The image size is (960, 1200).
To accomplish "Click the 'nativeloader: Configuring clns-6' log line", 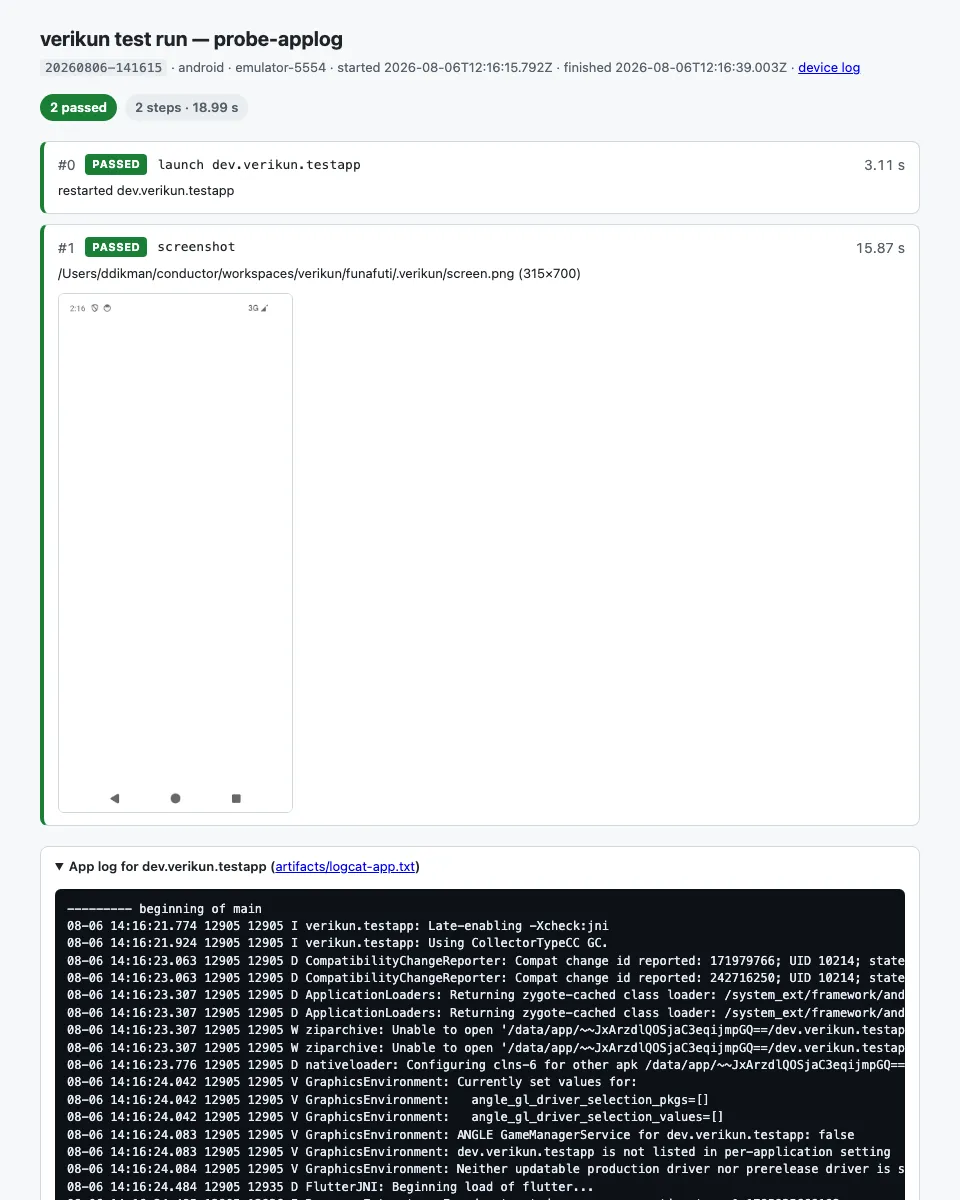I will [x=486, y=1064].
